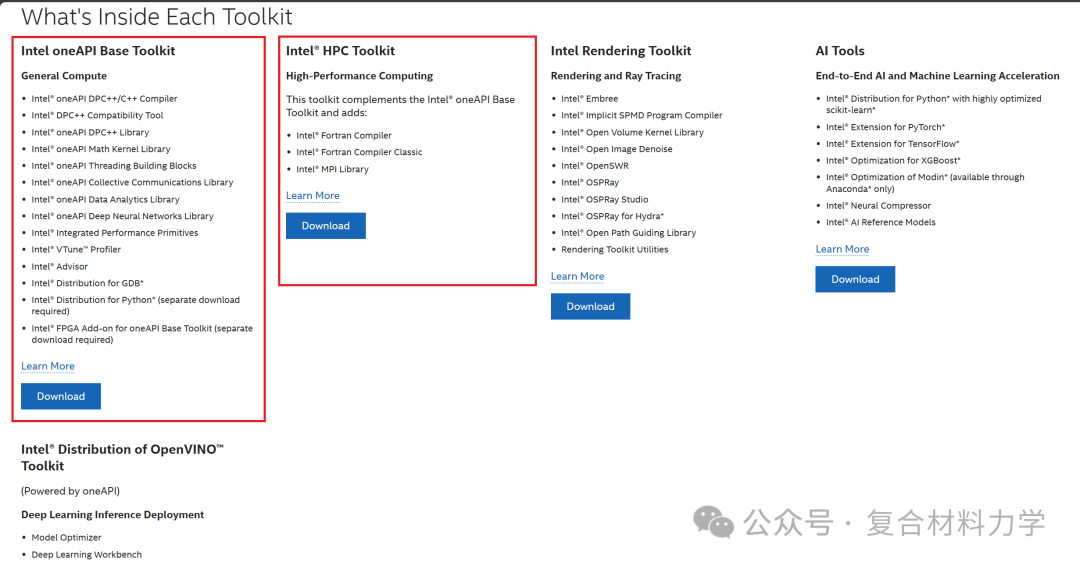The width and height of the screenshot is (1080, 566).
Task: Open Learn More under oneAPI Base Toolkit
Action: point(48,366)
